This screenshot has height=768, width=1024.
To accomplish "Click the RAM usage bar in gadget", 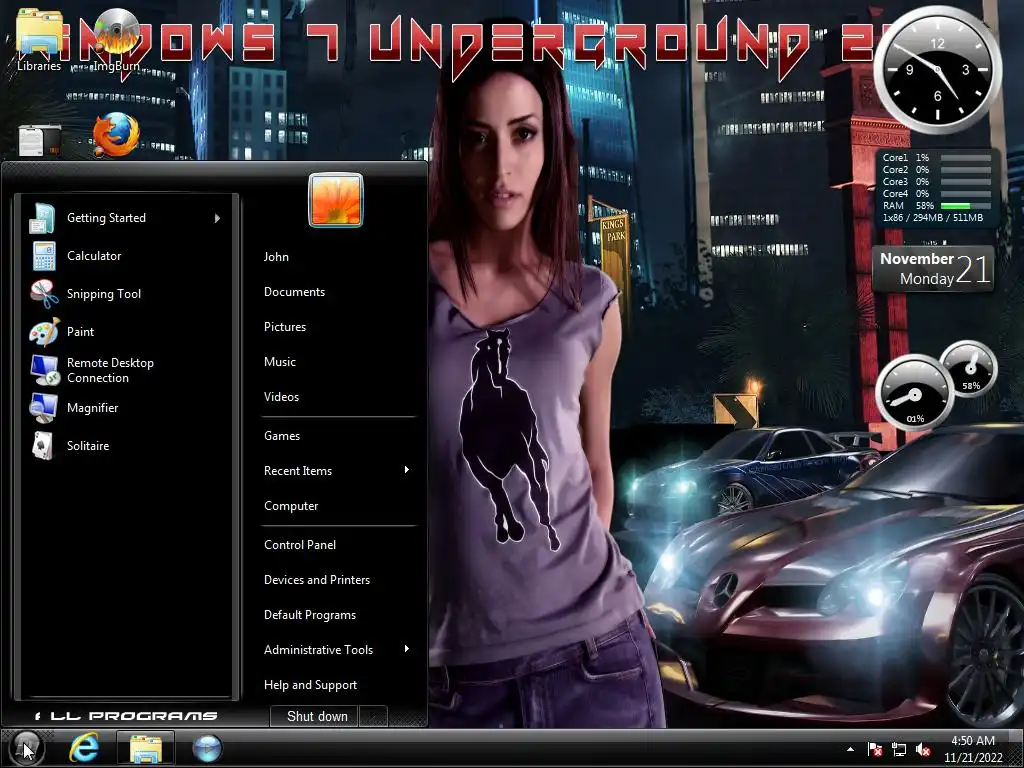I will point(967,206).
